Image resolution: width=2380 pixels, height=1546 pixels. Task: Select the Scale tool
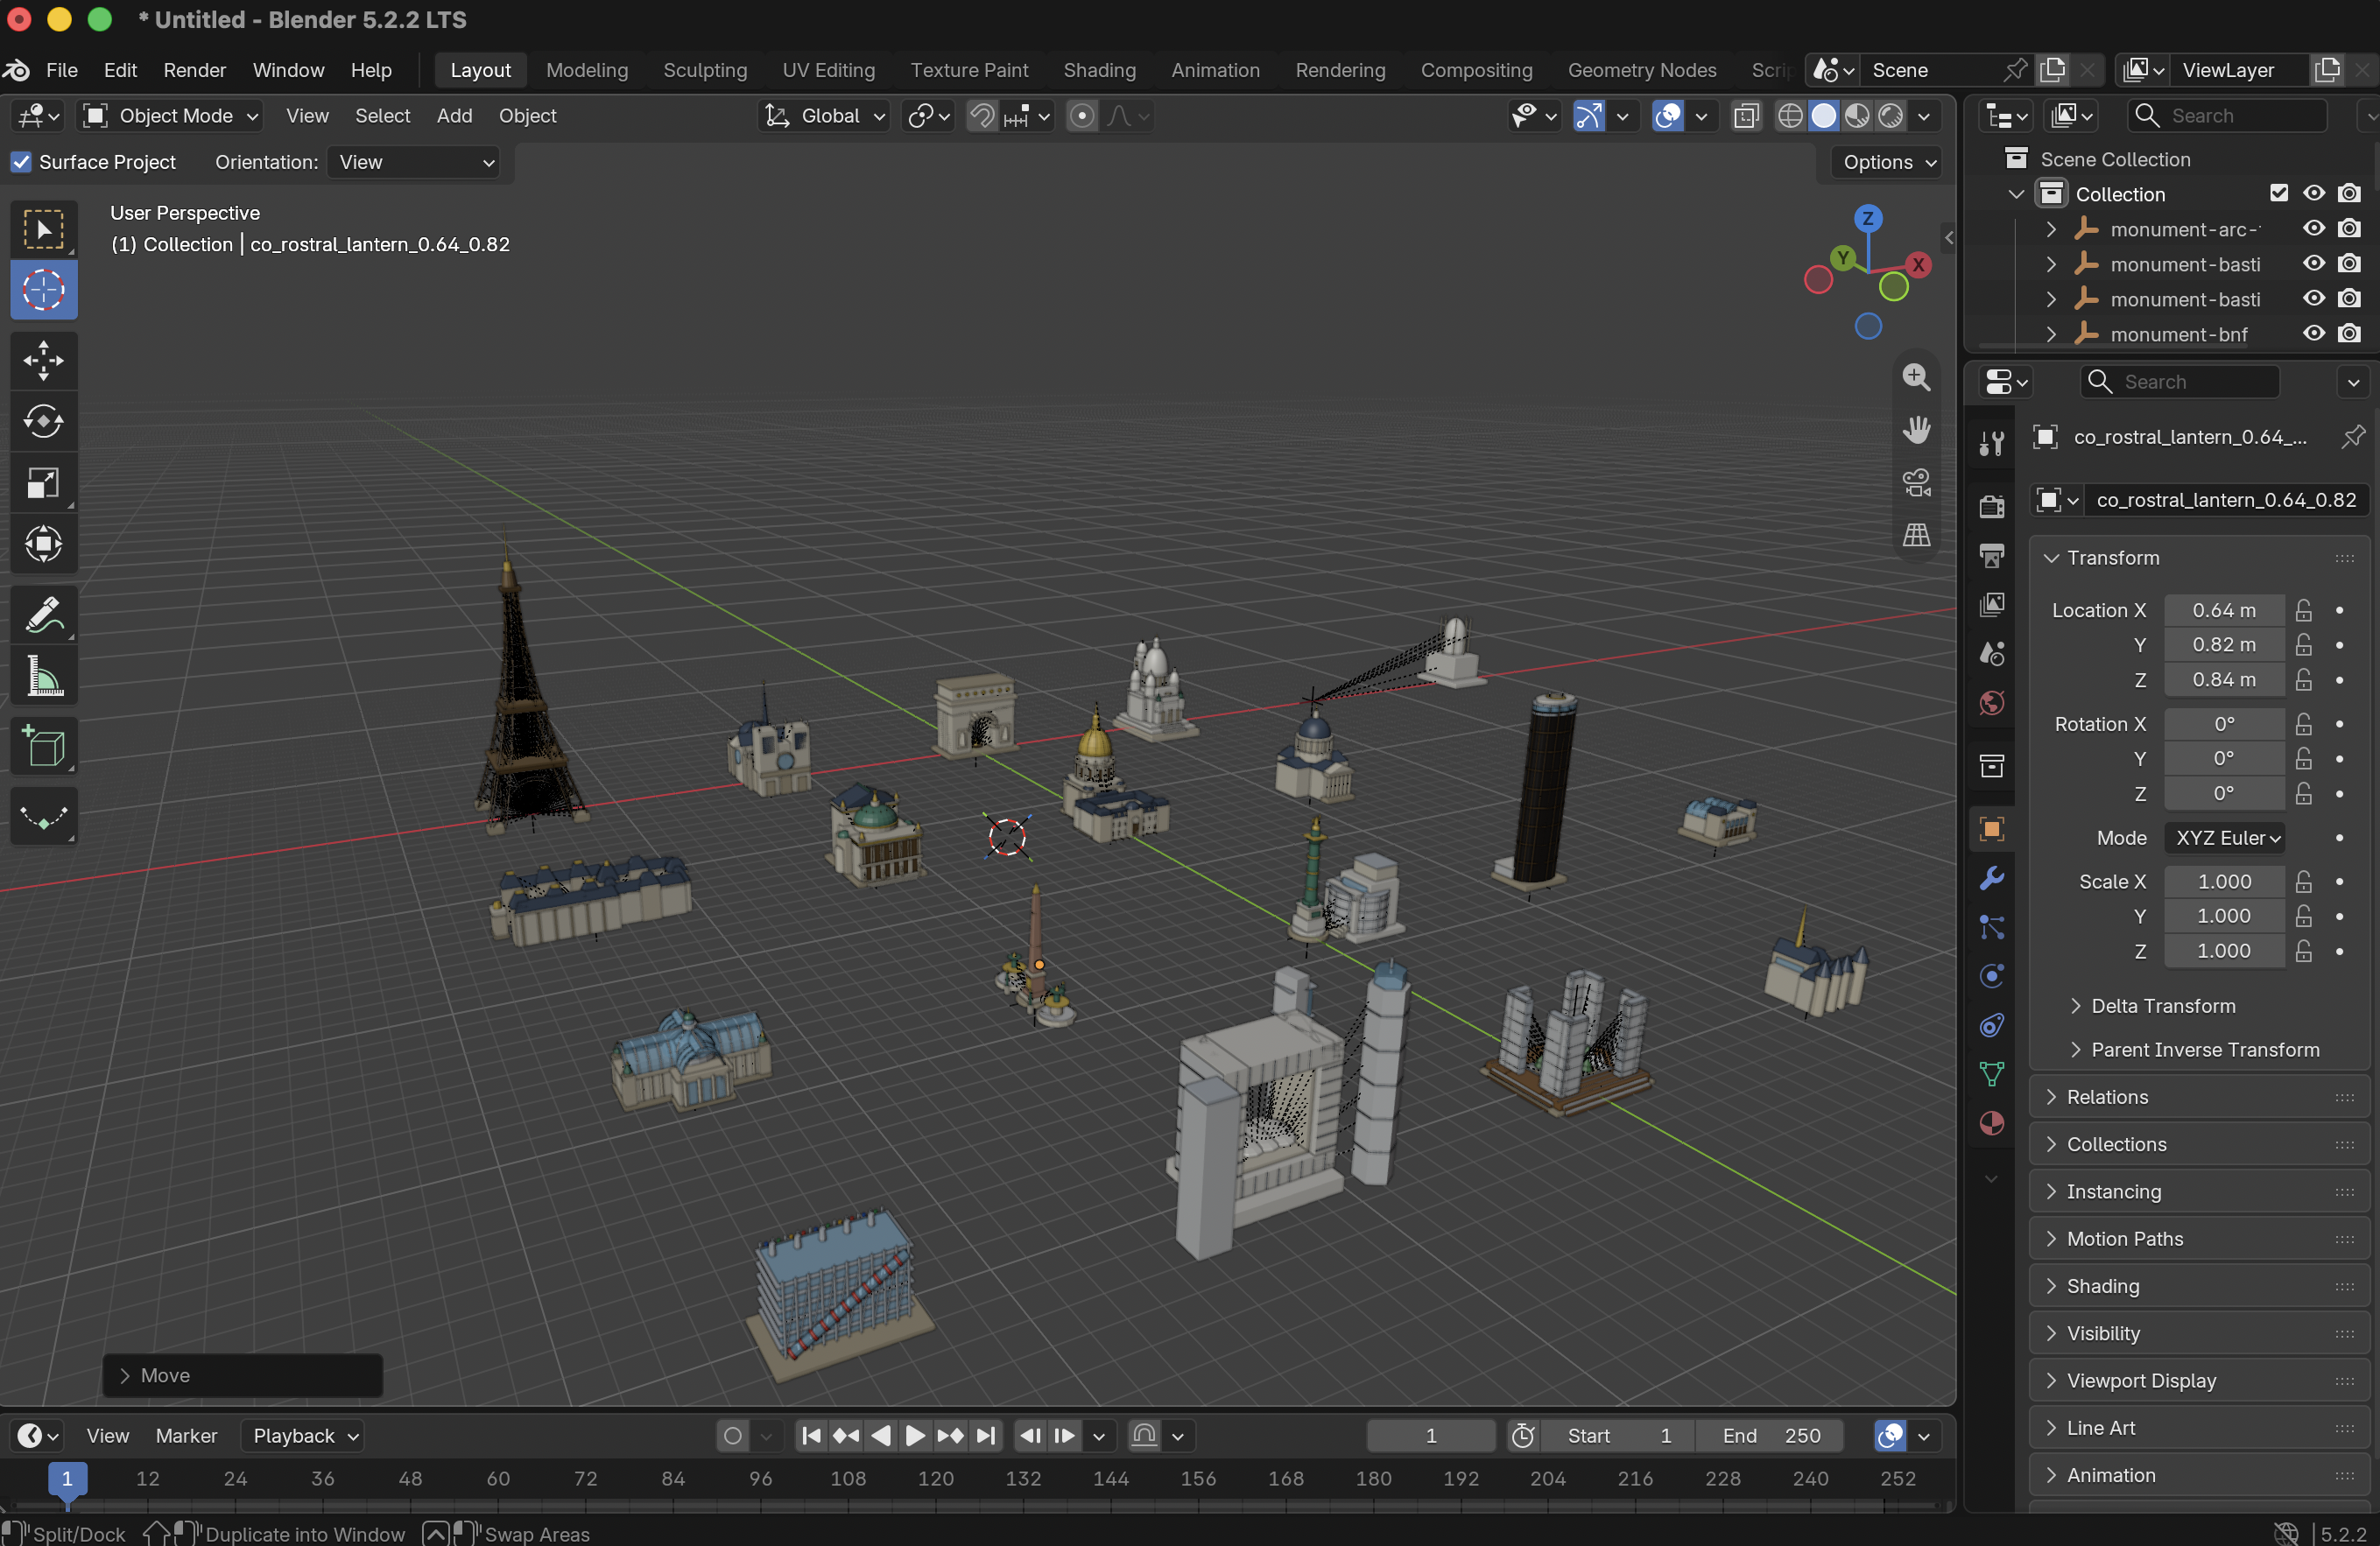pyautogui.click(x=44, y=483)
